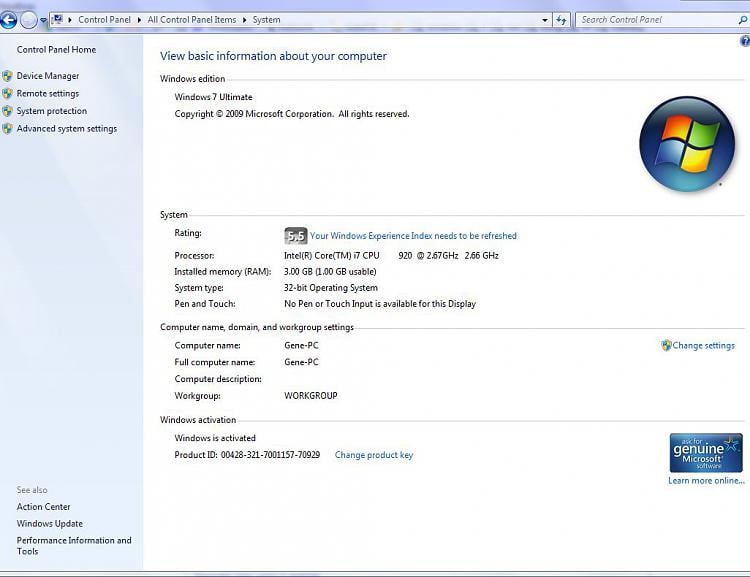The image size is (750, 577).
Task: Open Advanced system settings link
Action: tap(66, 129)
